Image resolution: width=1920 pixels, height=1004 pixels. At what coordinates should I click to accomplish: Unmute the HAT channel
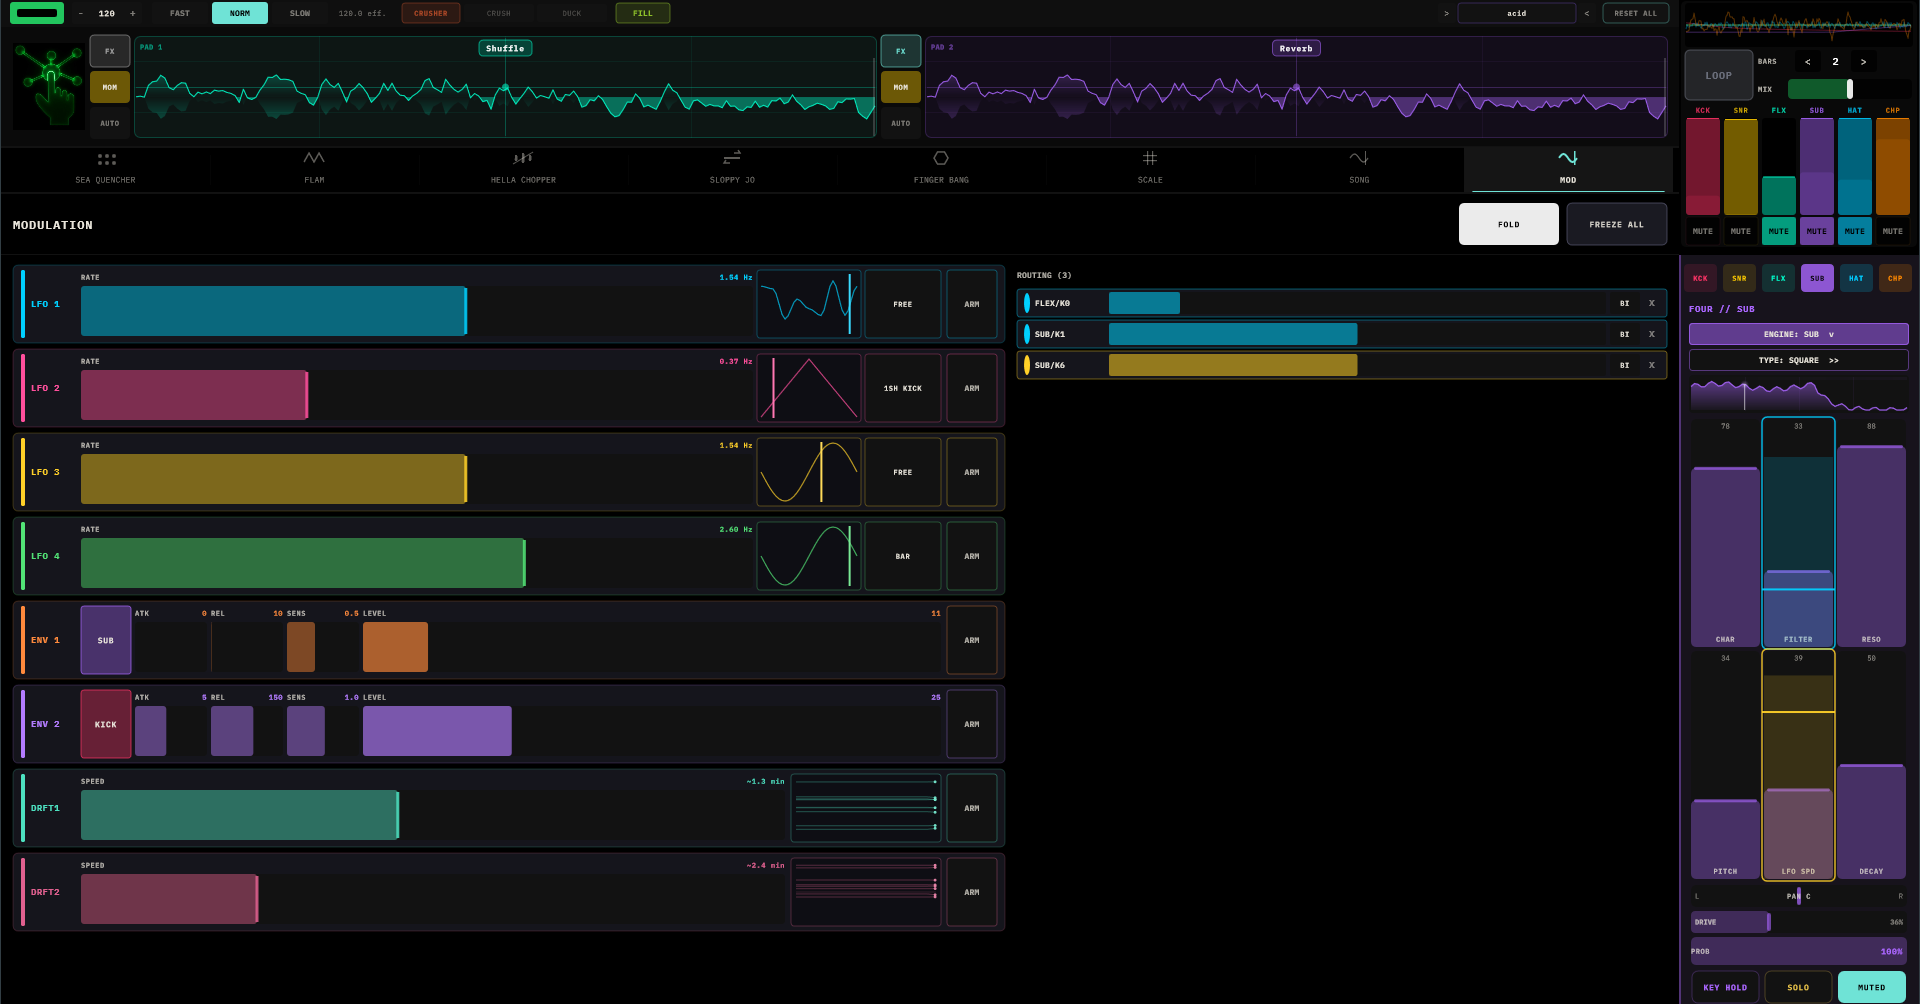point(1854,231)
